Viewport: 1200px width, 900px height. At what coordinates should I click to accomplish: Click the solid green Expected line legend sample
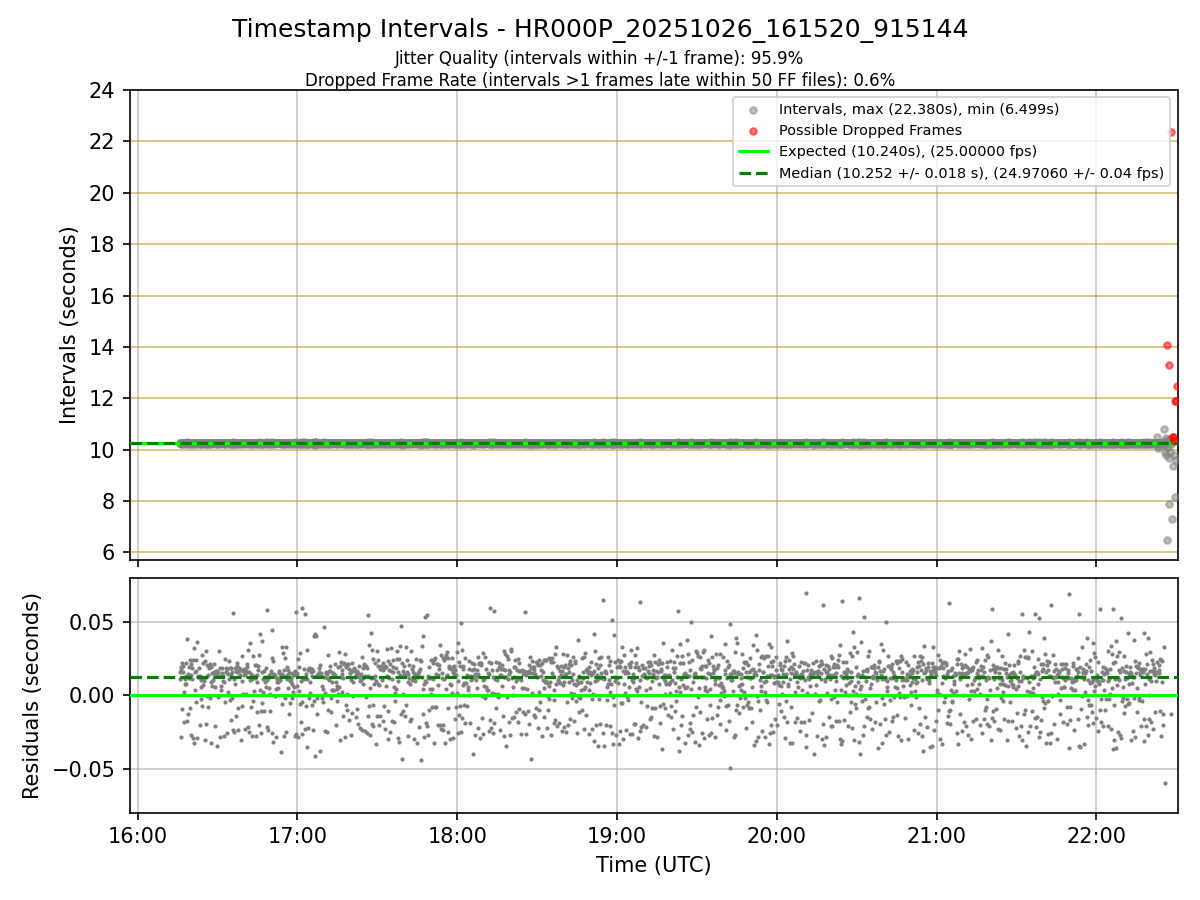753,152
